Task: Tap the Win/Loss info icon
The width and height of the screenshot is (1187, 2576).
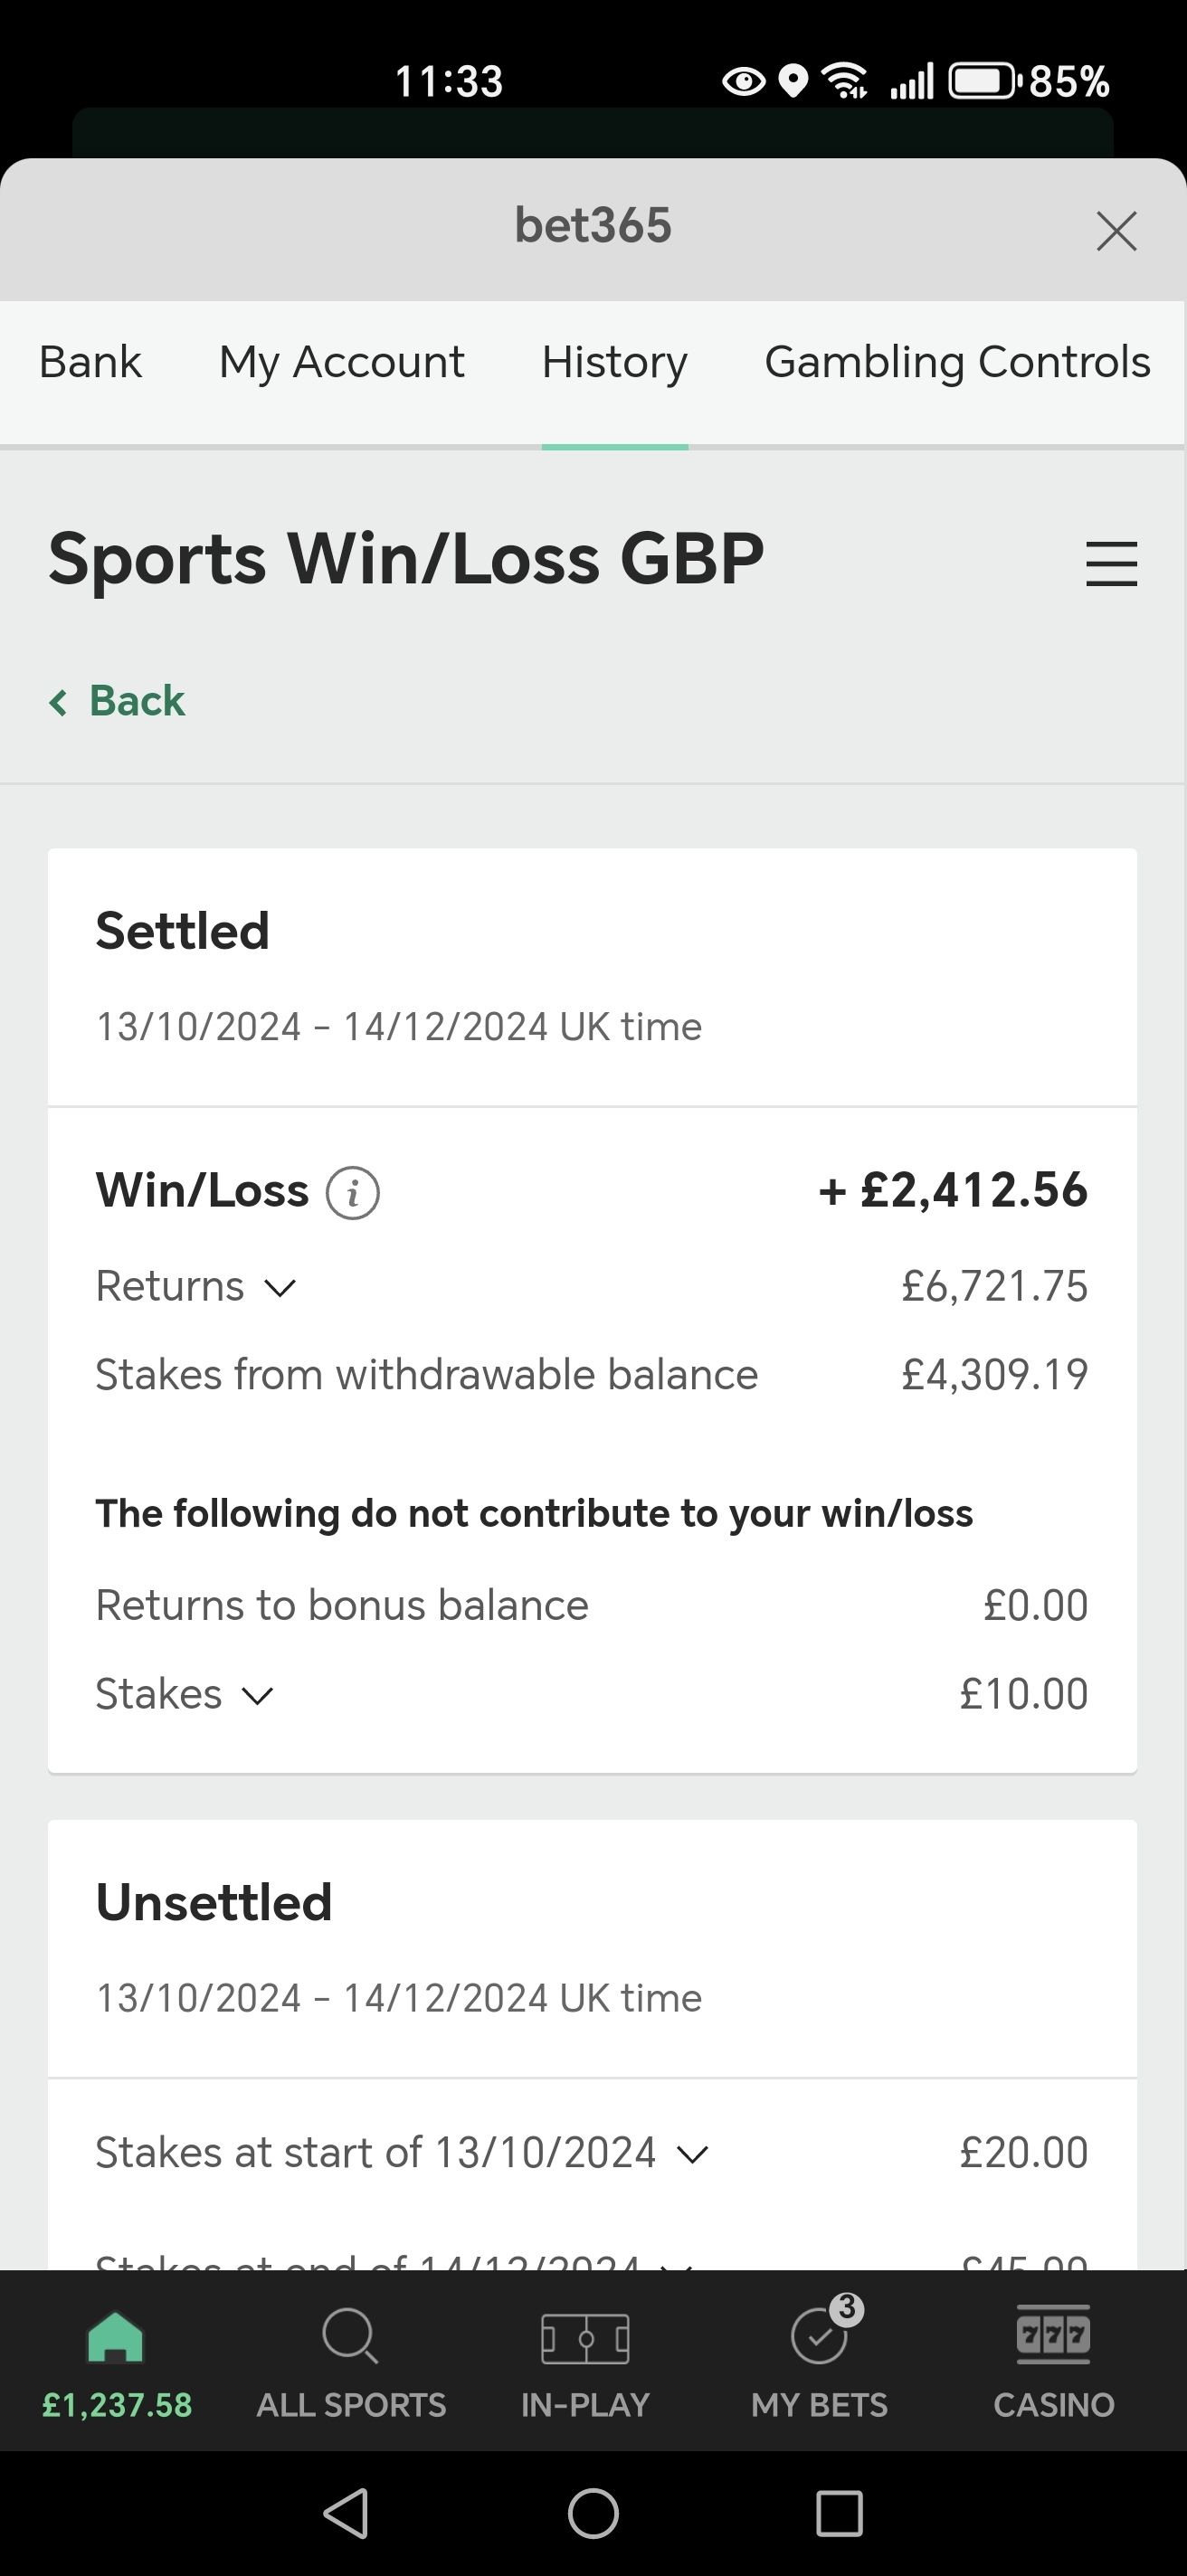Action: (352, 1193)
